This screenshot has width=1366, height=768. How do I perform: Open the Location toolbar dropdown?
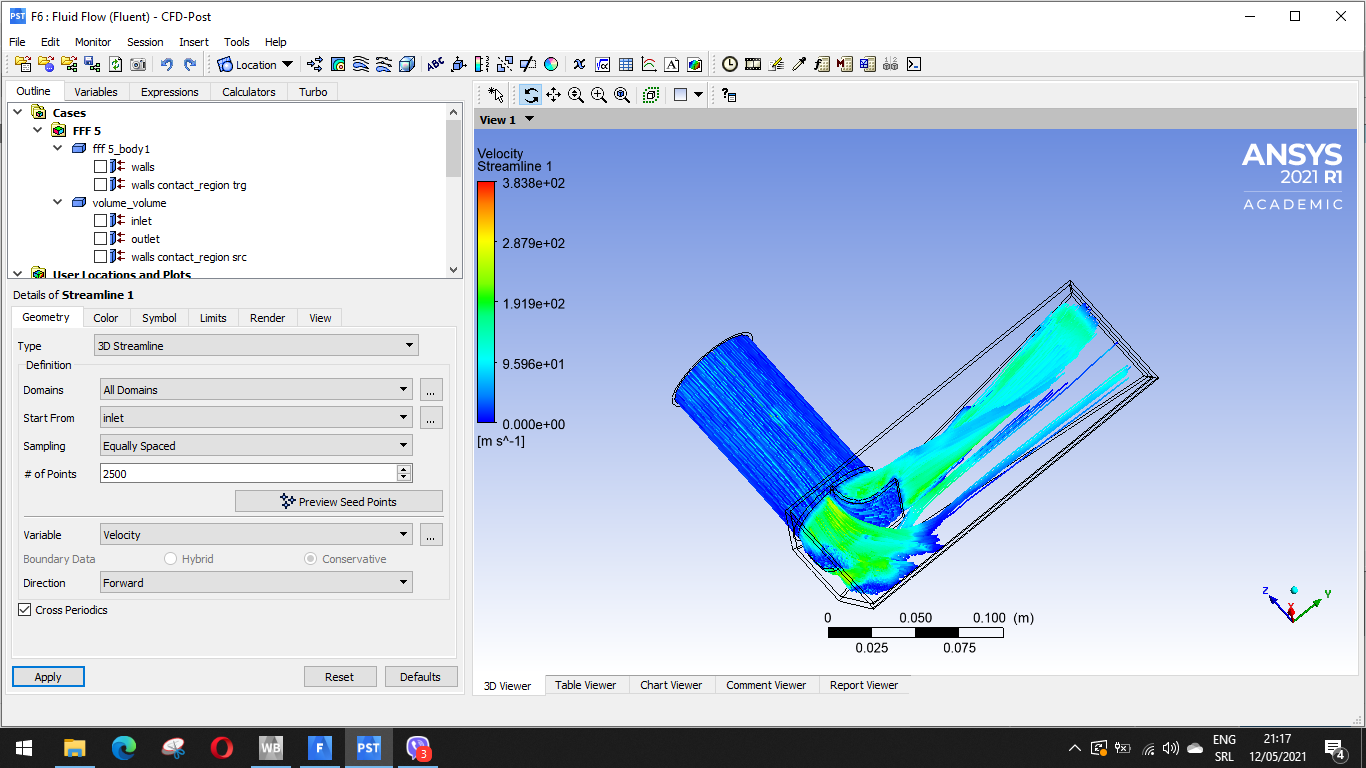[256, 64]
